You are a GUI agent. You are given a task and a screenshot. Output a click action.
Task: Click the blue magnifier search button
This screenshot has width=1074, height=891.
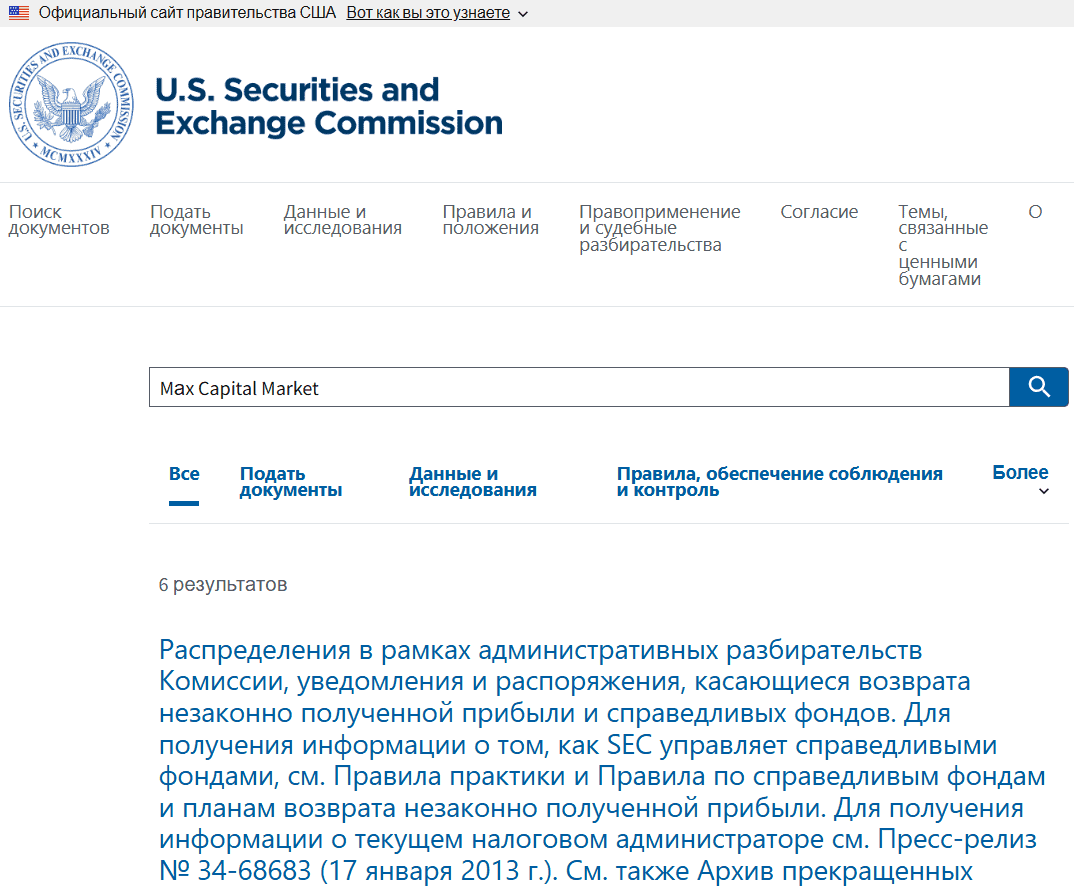coord(1039,387)
